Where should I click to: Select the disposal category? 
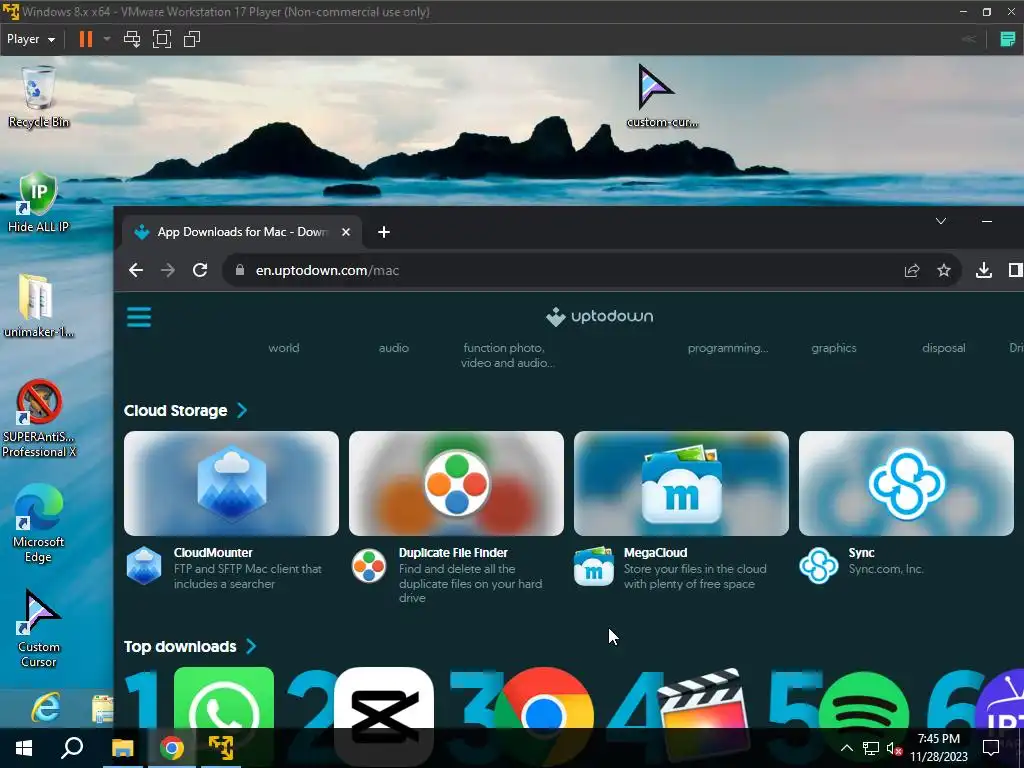(944, 348)
